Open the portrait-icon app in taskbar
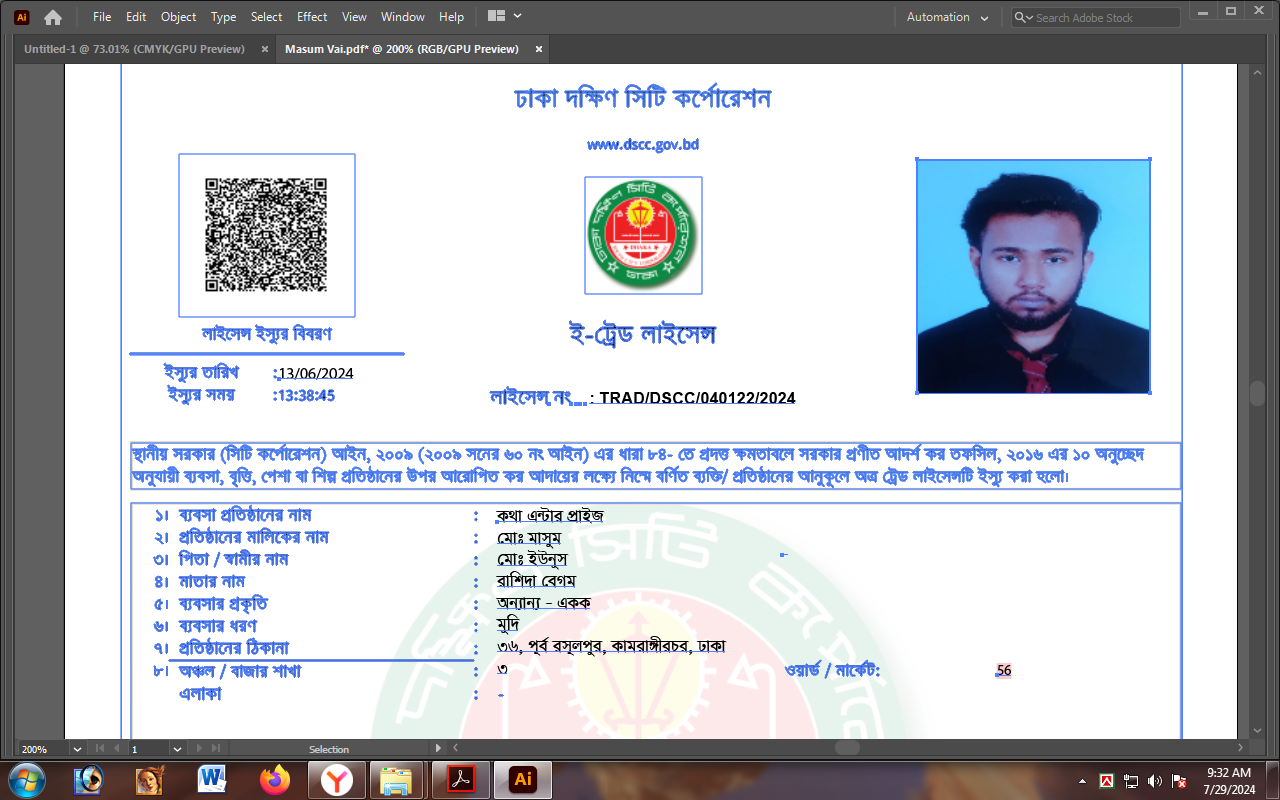Image resolution: width=1280 pixels, height=800 pixels. [150, 779]
